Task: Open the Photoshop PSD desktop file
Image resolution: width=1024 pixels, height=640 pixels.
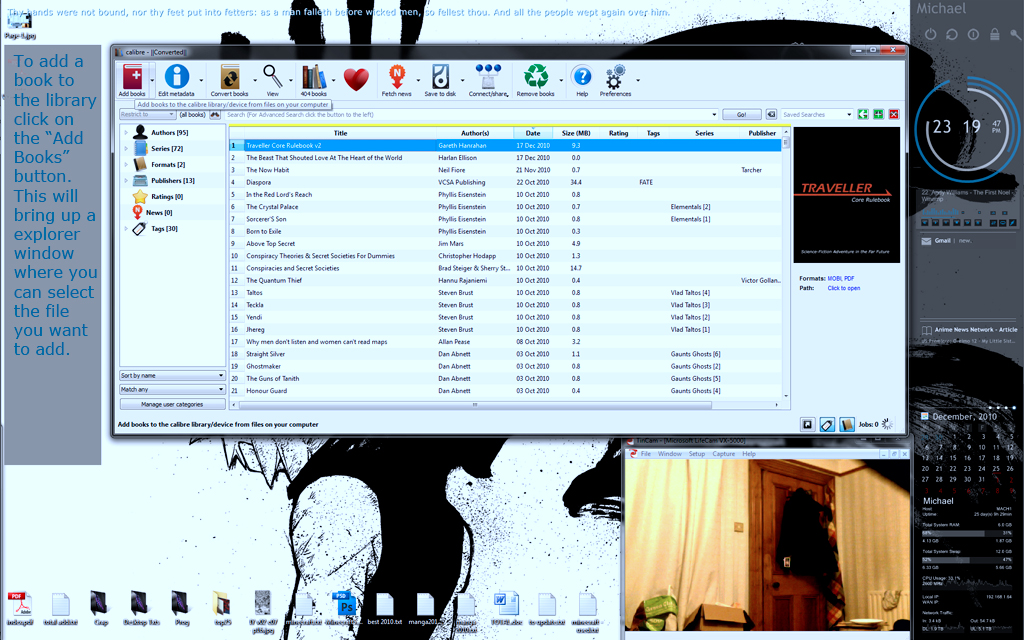Action: tap(344, 604)
